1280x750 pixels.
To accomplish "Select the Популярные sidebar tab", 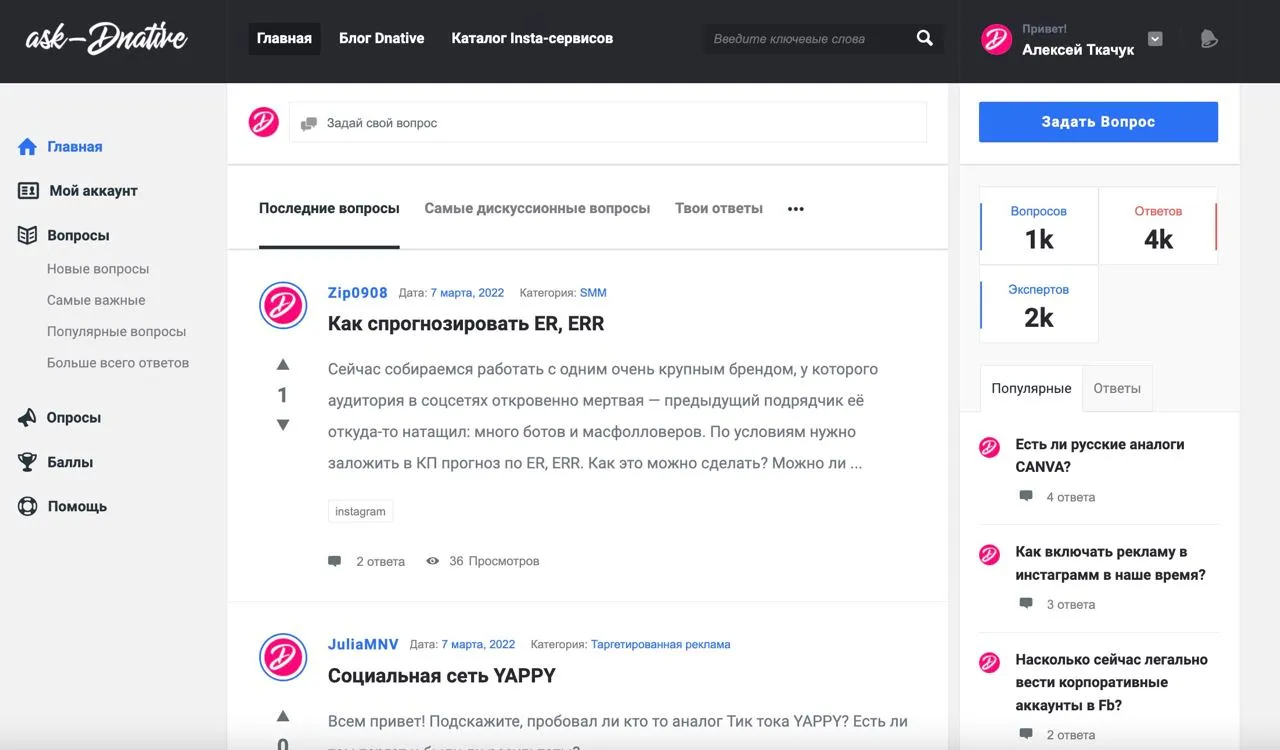I will (1031, 388).
